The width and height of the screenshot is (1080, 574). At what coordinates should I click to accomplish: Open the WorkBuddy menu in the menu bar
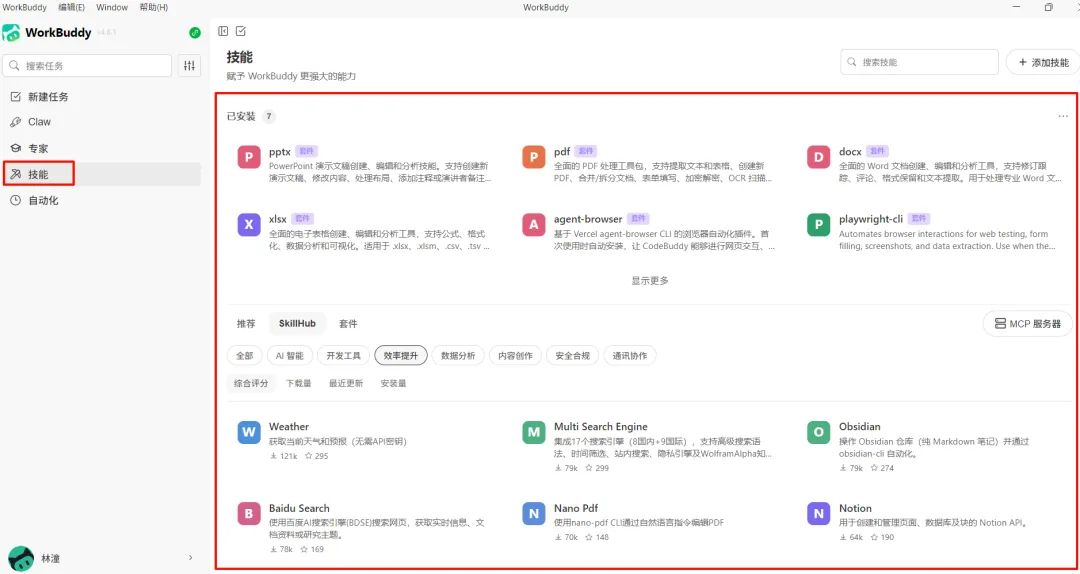(x=25, y=7)
